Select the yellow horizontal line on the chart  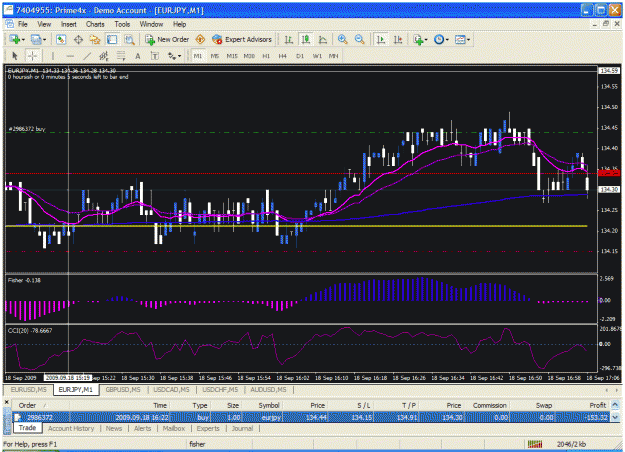(296, 226)
